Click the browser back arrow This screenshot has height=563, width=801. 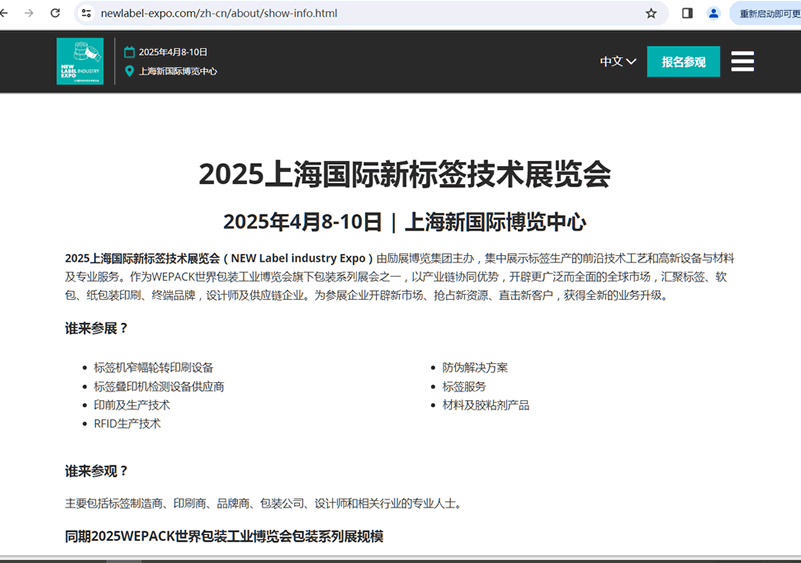click(4, 13)
